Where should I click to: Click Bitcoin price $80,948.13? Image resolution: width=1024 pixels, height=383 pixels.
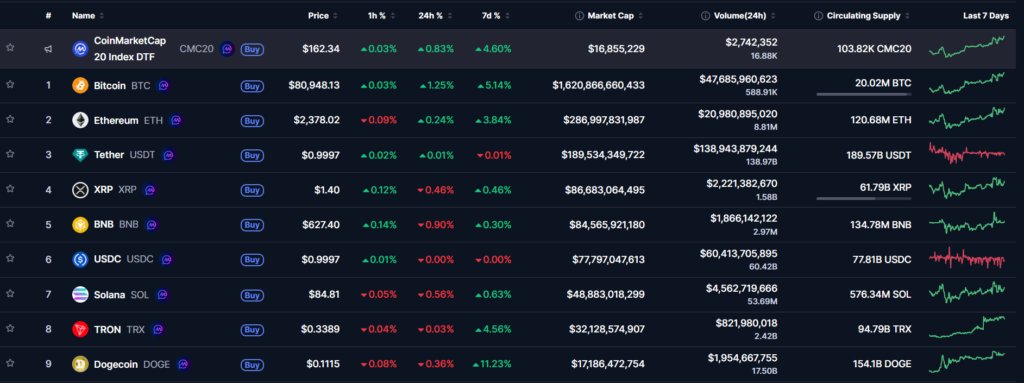pyautogui.click(x=314, y=86)
